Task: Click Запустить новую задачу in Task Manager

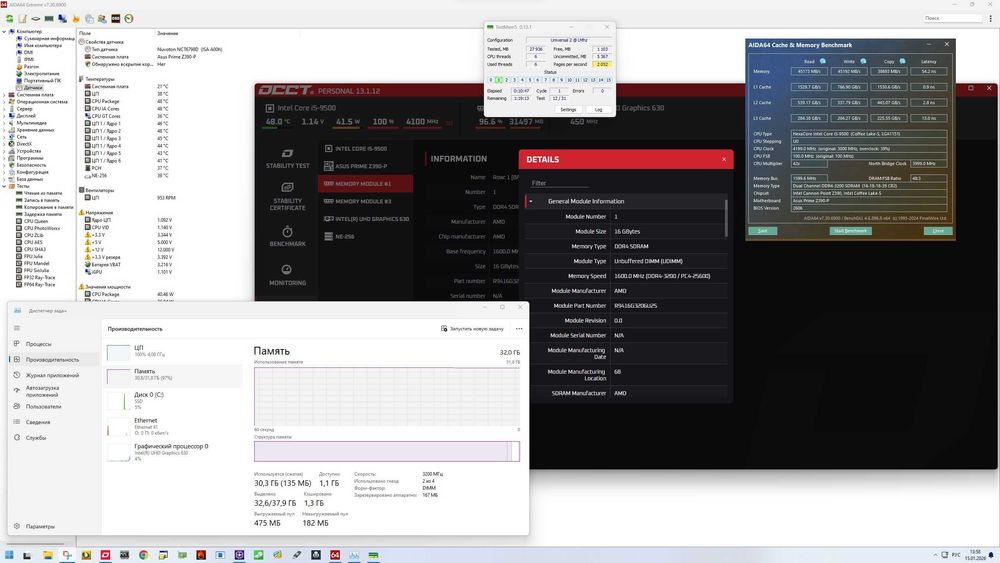Action: click(x=472, y=329)
